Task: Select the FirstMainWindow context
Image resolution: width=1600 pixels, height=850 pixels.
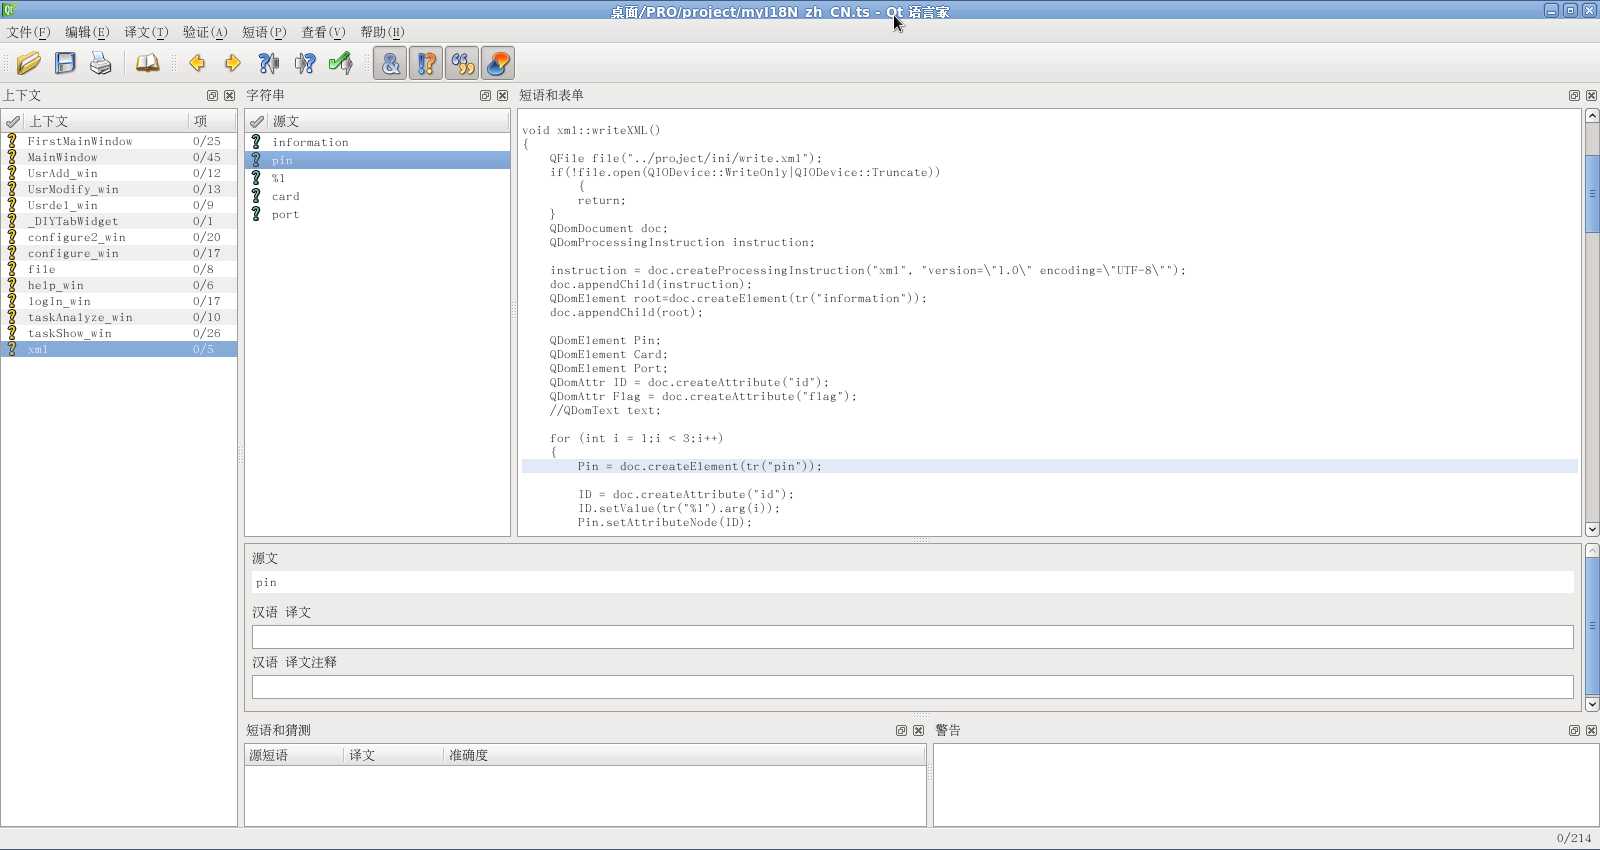Action: [x=119, y=141]
